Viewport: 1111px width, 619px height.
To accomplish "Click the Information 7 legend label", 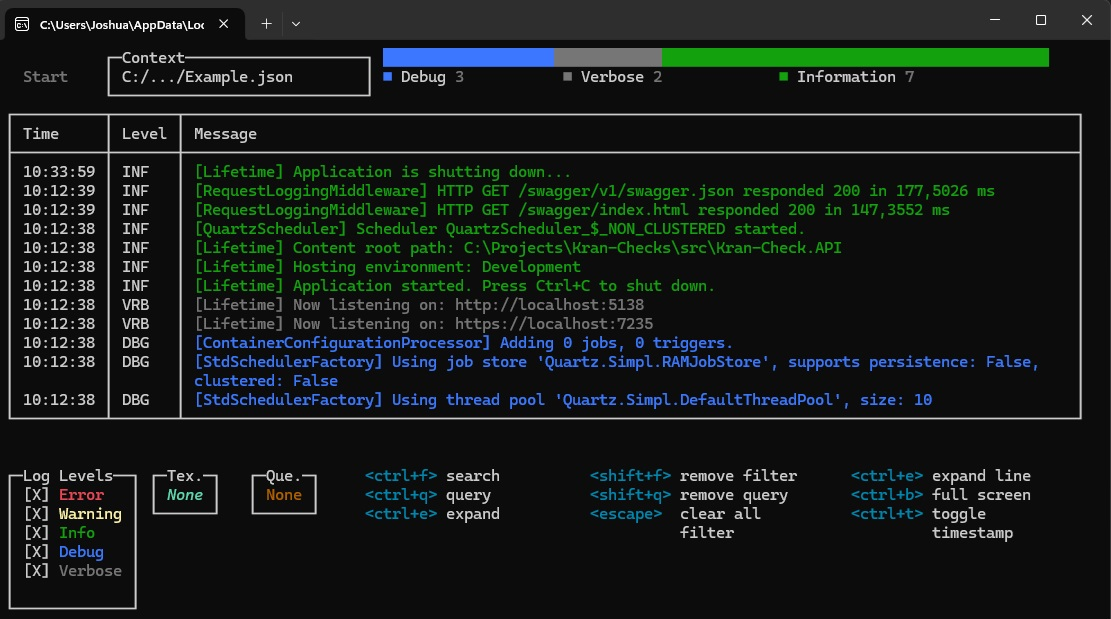I will click(855, 76).
